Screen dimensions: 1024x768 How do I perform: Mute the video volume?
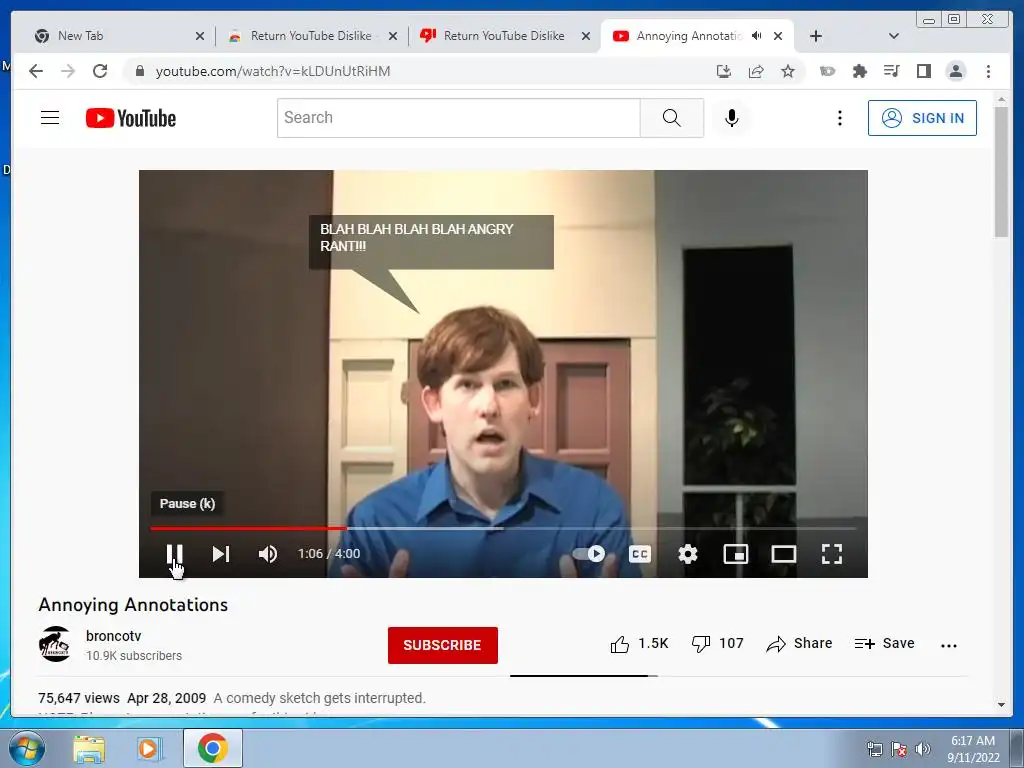click(268, 554)
